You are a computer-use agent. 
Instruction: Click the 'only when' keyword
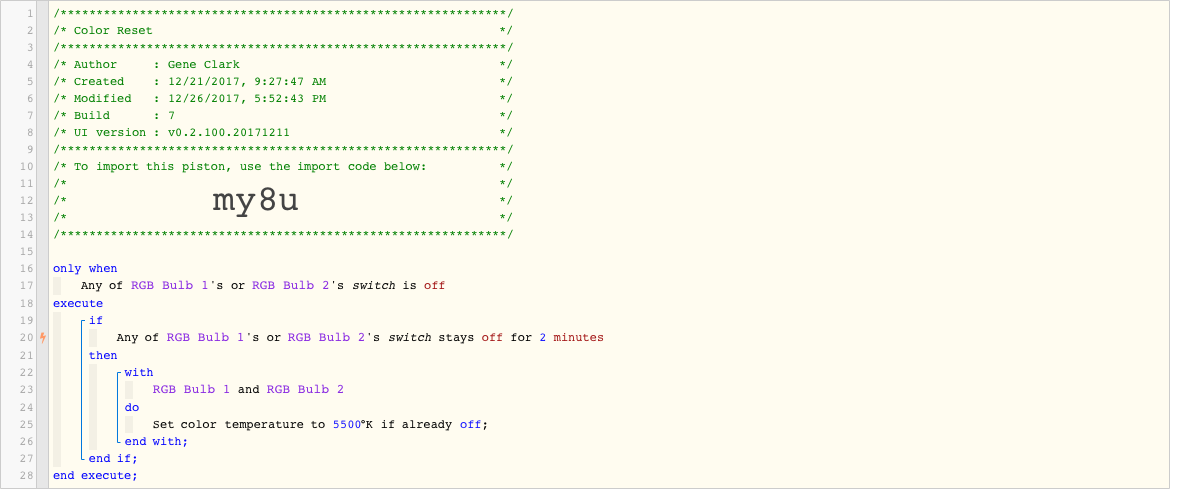tap(85, 268)
